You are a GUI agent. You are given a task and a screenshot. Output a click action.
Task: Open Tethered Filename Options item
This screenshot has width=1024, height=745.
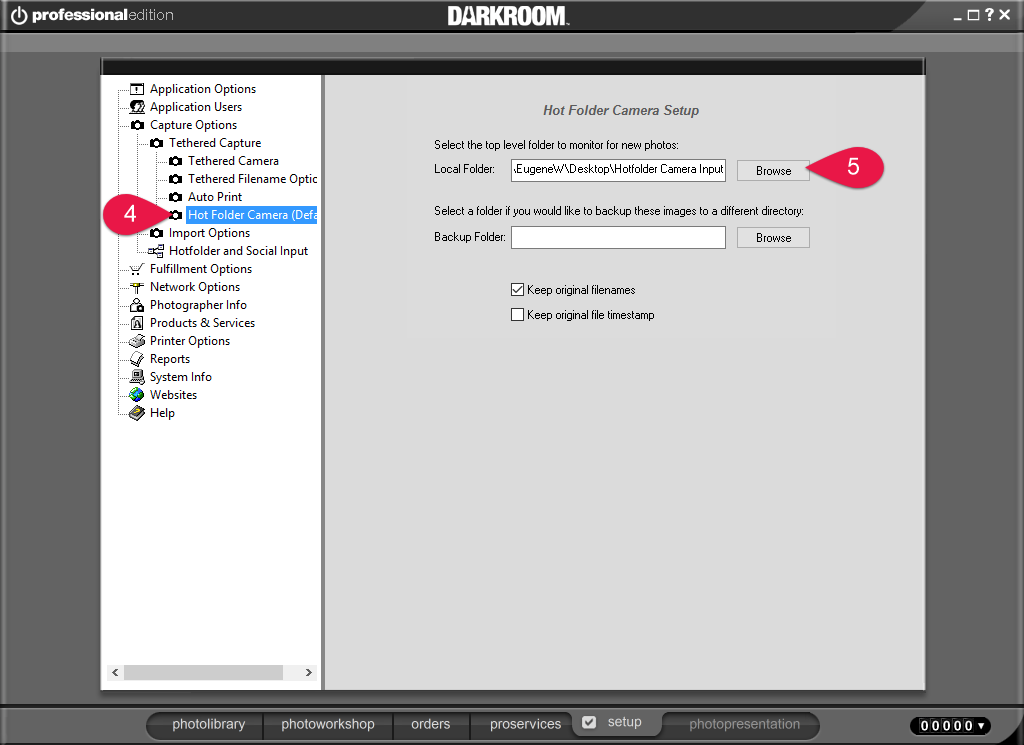point(253,179)
